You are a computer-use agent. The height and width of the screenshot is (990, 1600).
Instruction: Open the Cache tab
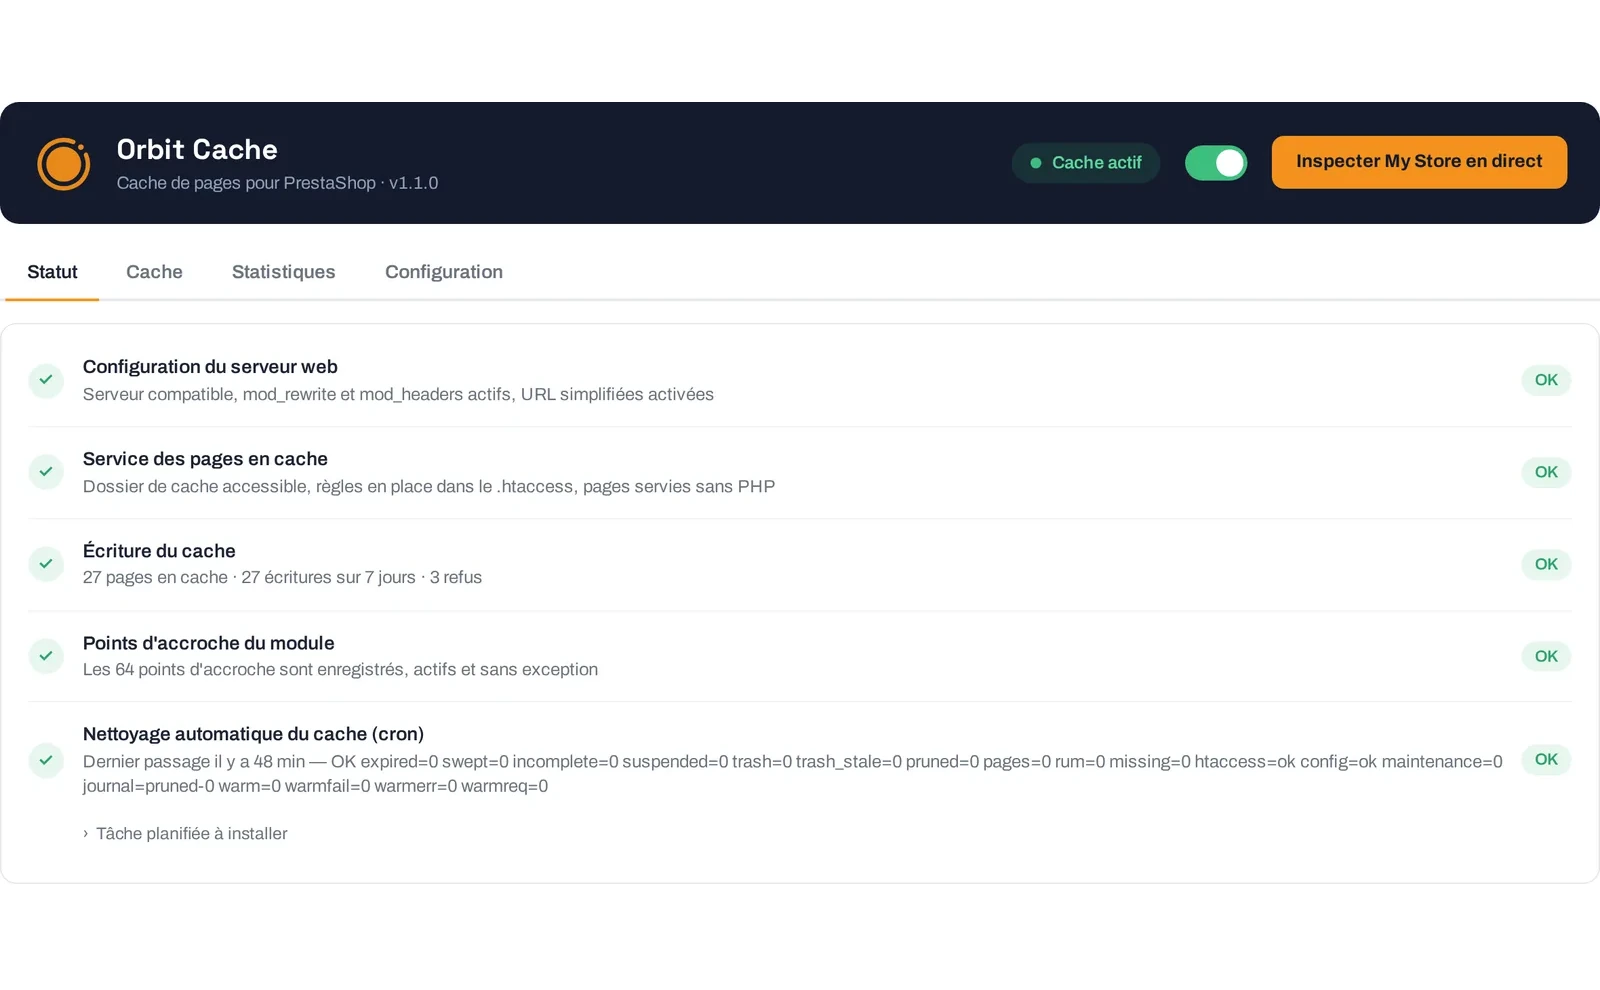click(154, 272)
